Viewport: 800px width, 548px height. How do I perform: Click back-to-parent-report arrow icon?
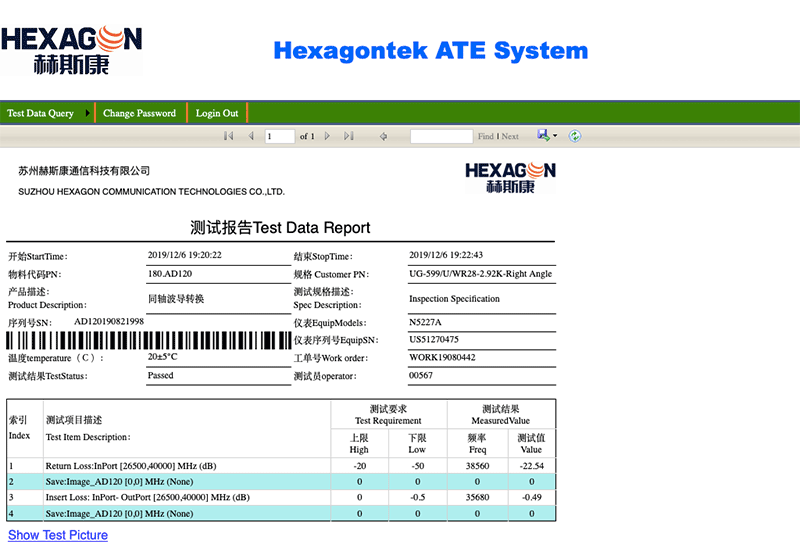tap(383, 136)
